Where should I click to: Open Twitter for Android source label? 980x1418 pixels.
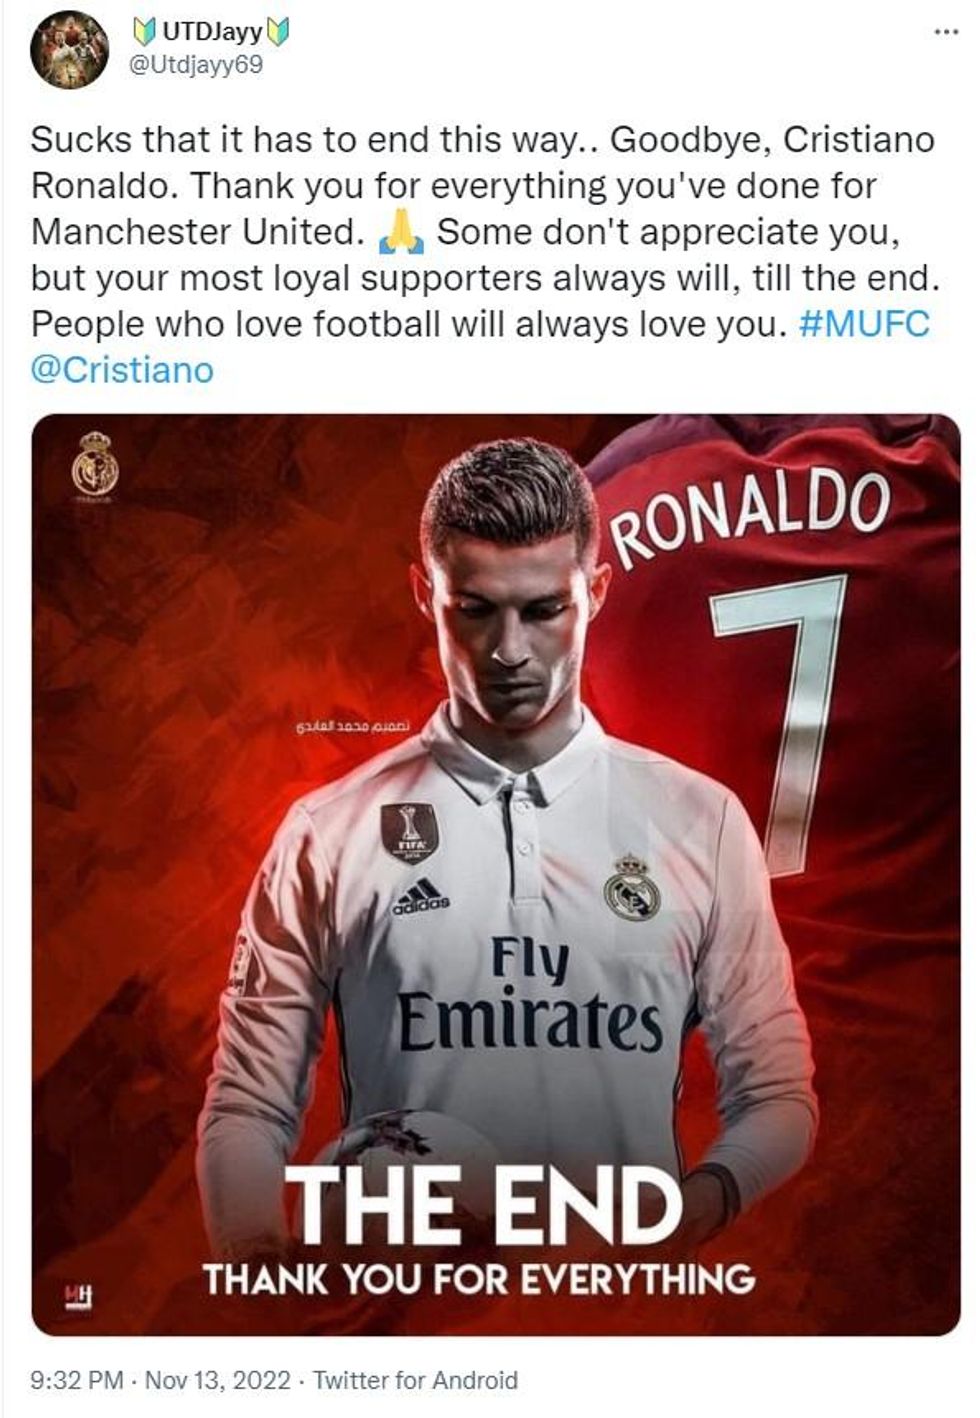point(416,1381)
